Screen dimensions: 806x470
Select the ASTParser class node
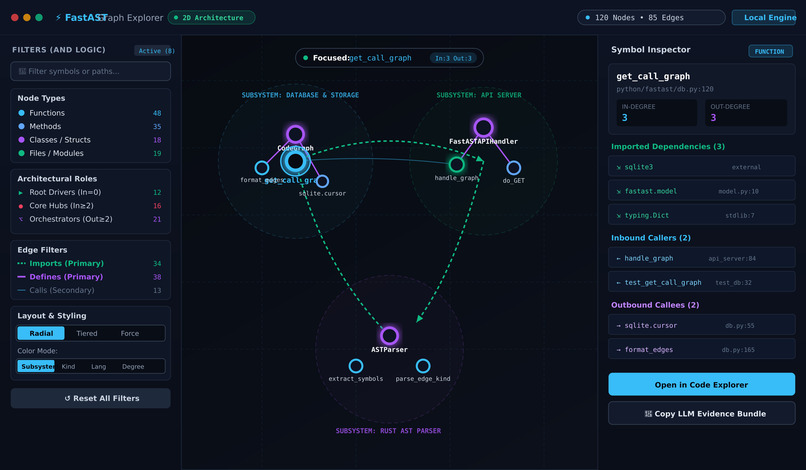pos(389,336)
